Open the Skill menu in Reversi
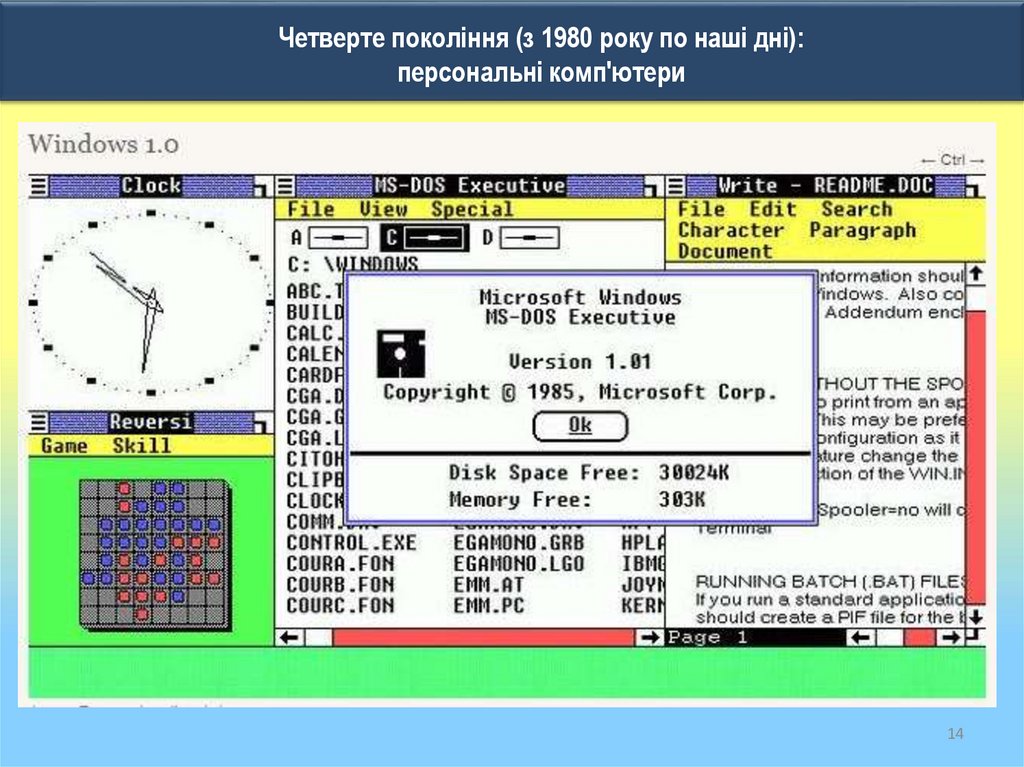Screen dimensions: 1024x767 (141, 446)
